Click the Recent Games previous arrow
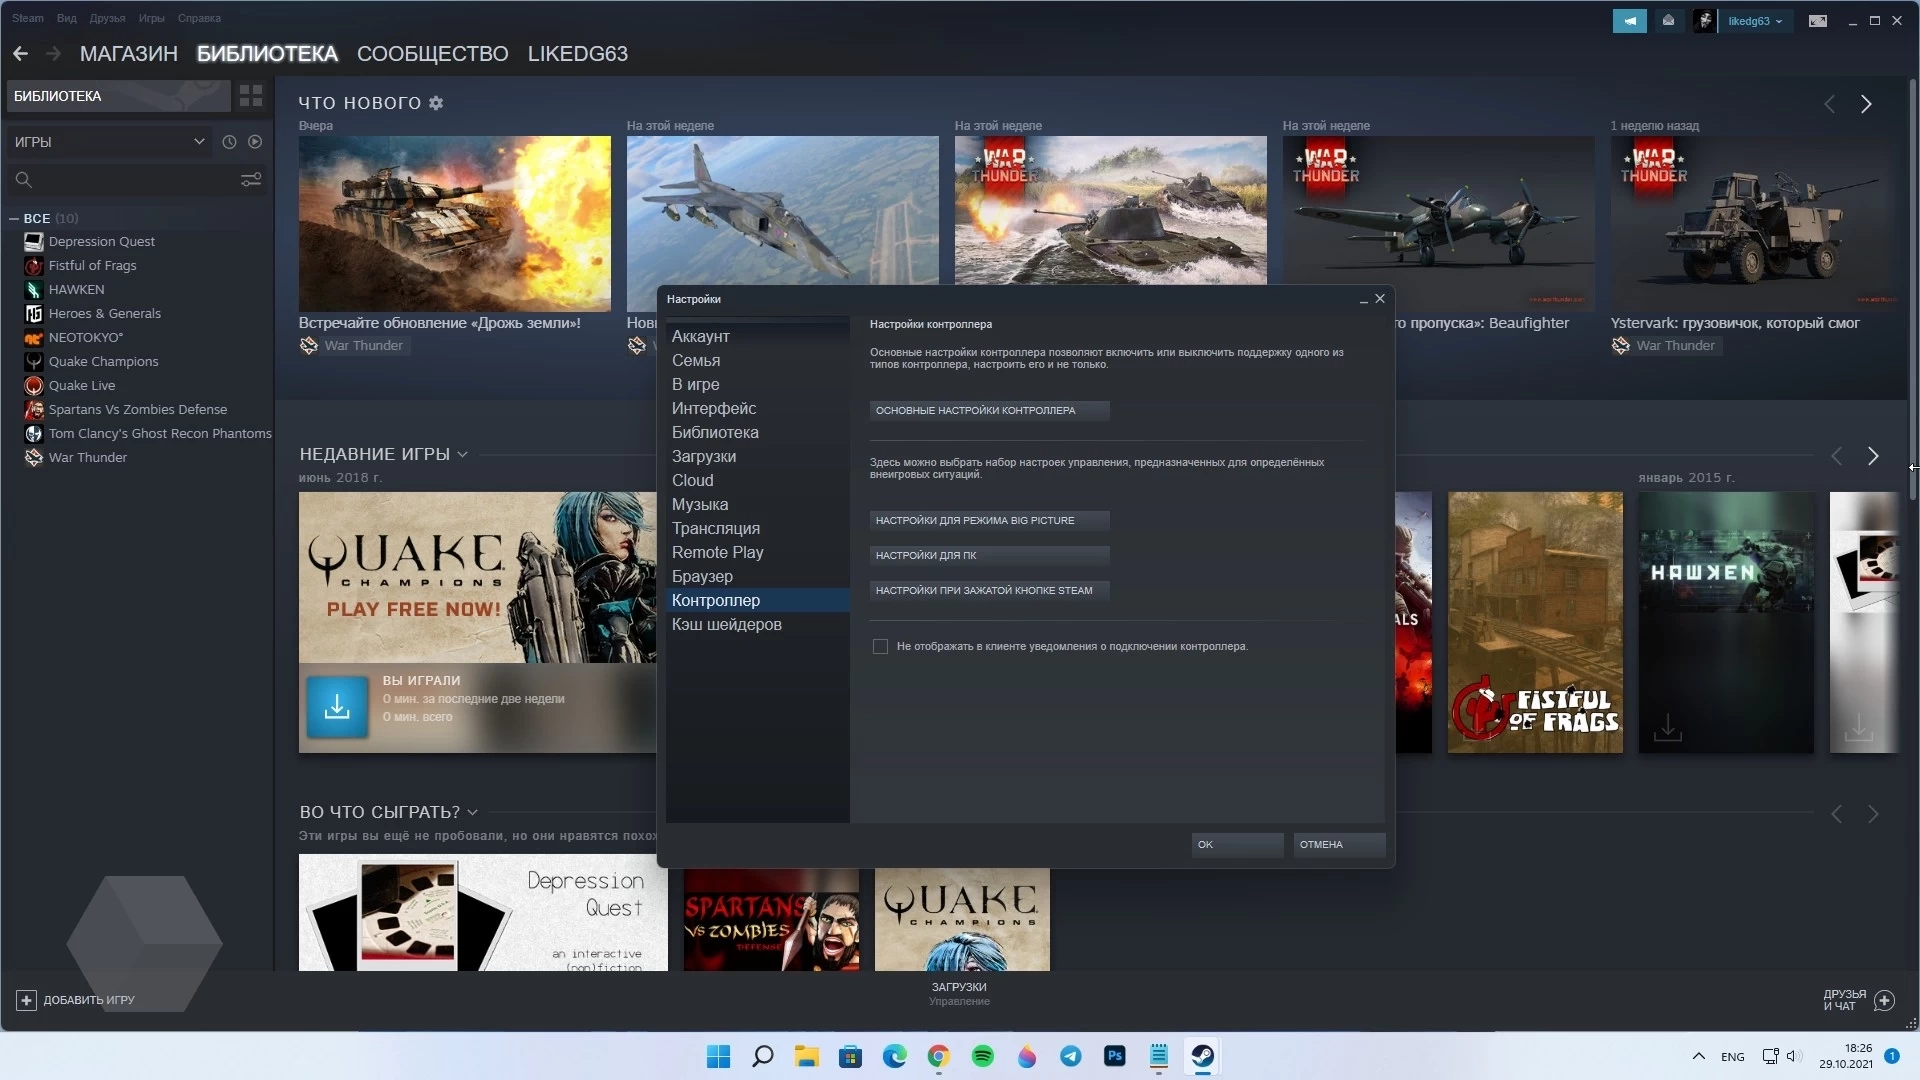The height and width of the screenshot is (1080, 1920). coord(1836,456)
